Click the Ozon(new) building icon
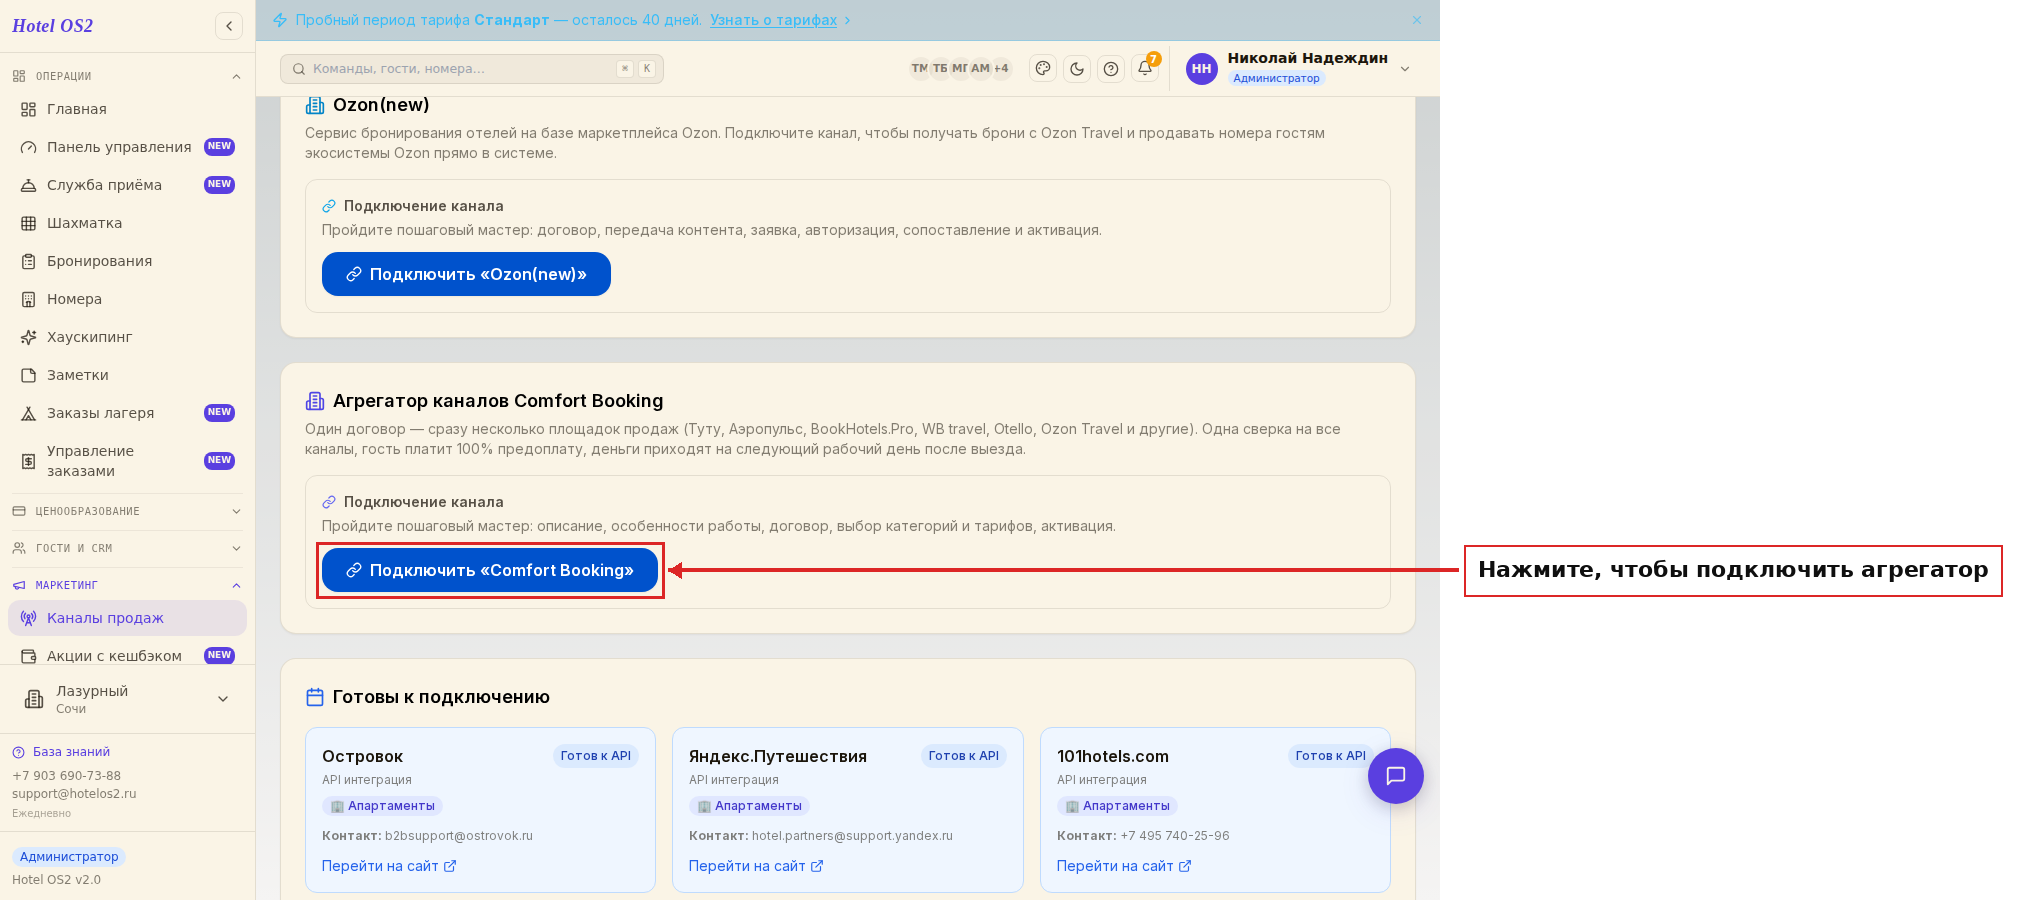 click(315, 105)
